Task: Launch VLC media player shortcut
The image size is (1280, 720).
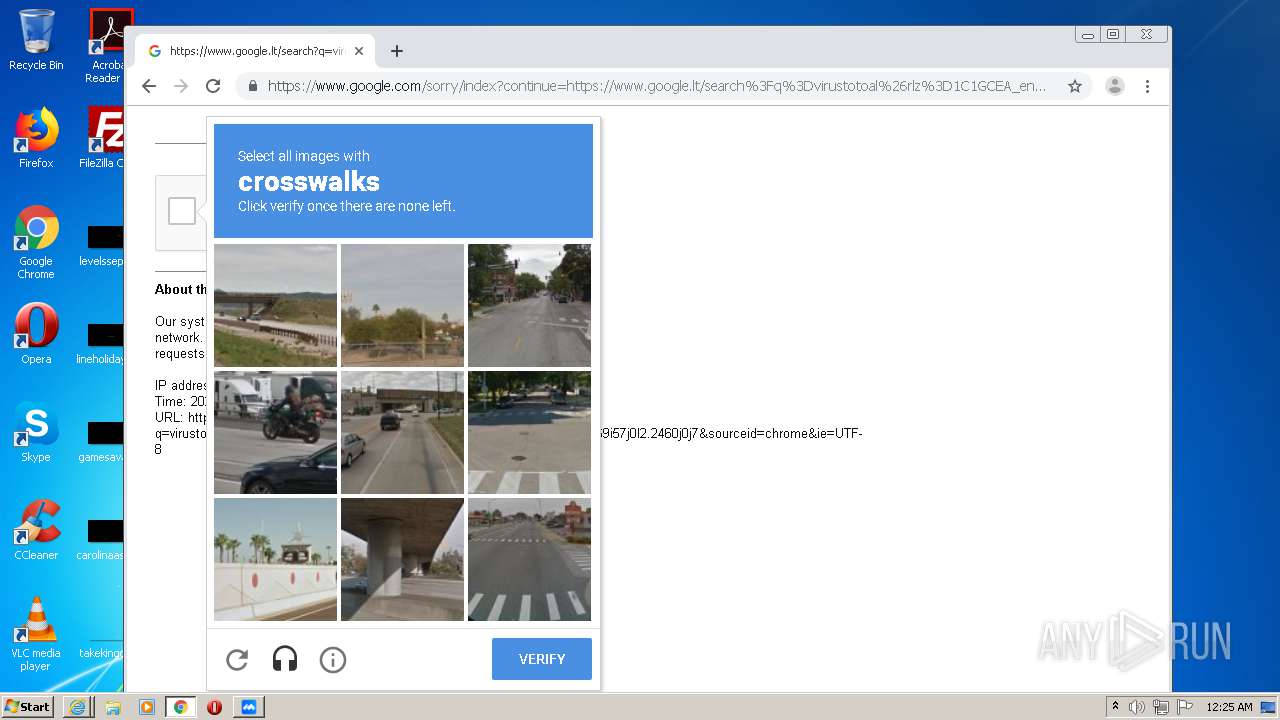Action: point(36,635)
